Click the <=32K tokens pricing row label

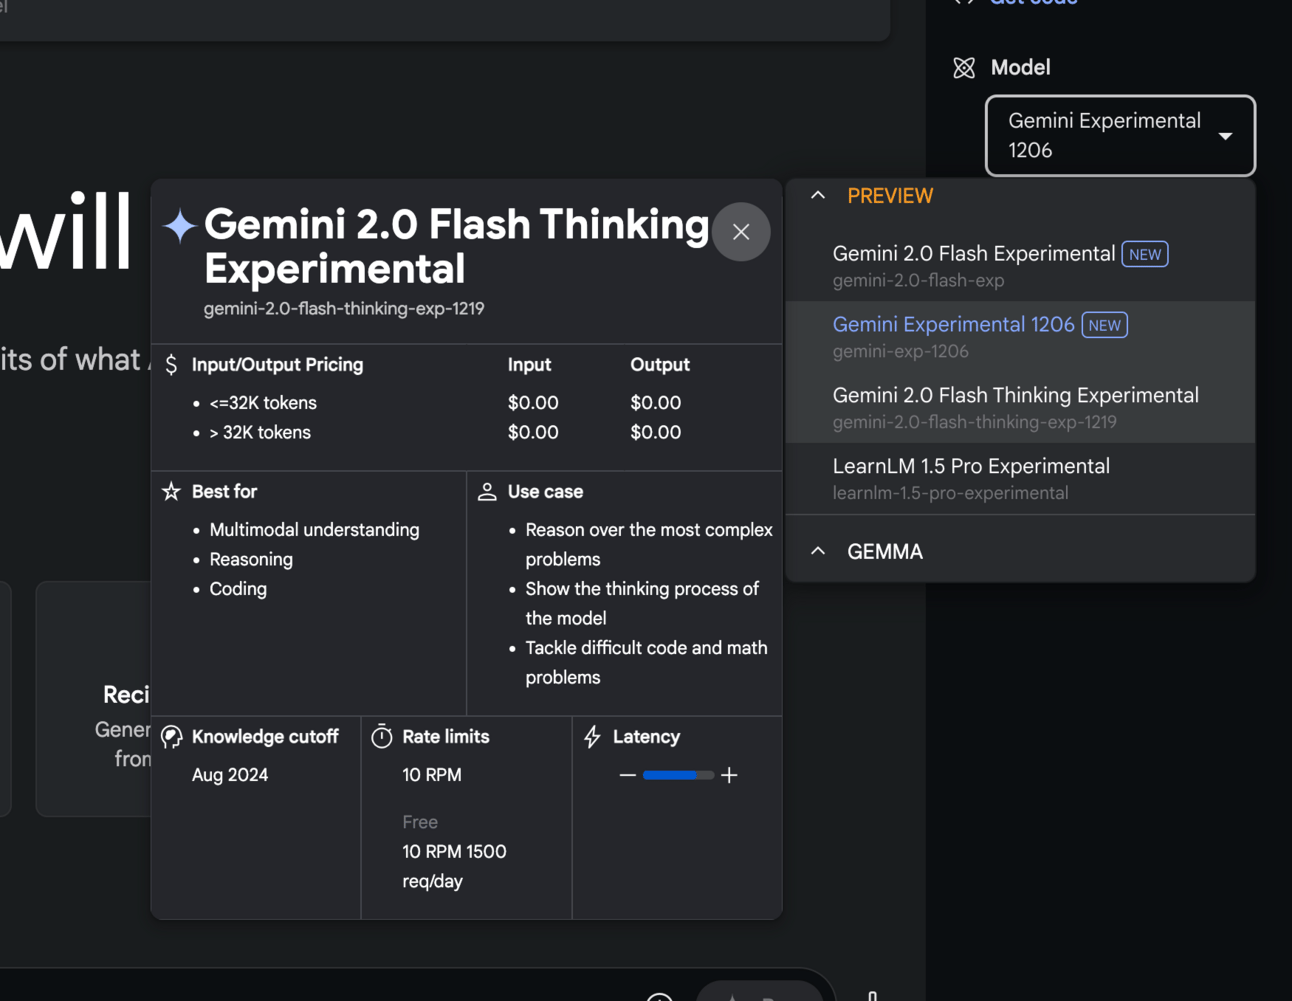pos(263,403)
